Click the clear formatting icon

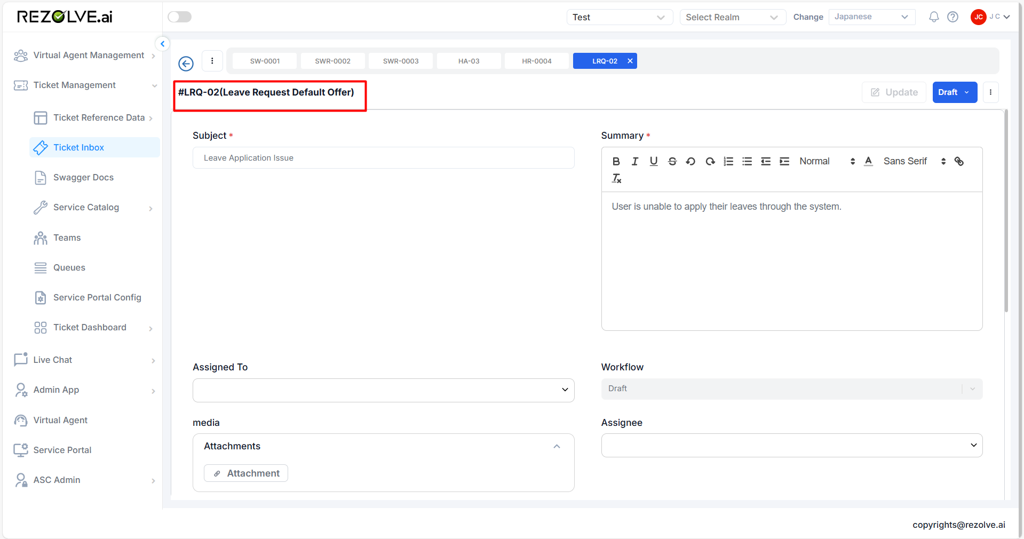[x=617, y=179]
